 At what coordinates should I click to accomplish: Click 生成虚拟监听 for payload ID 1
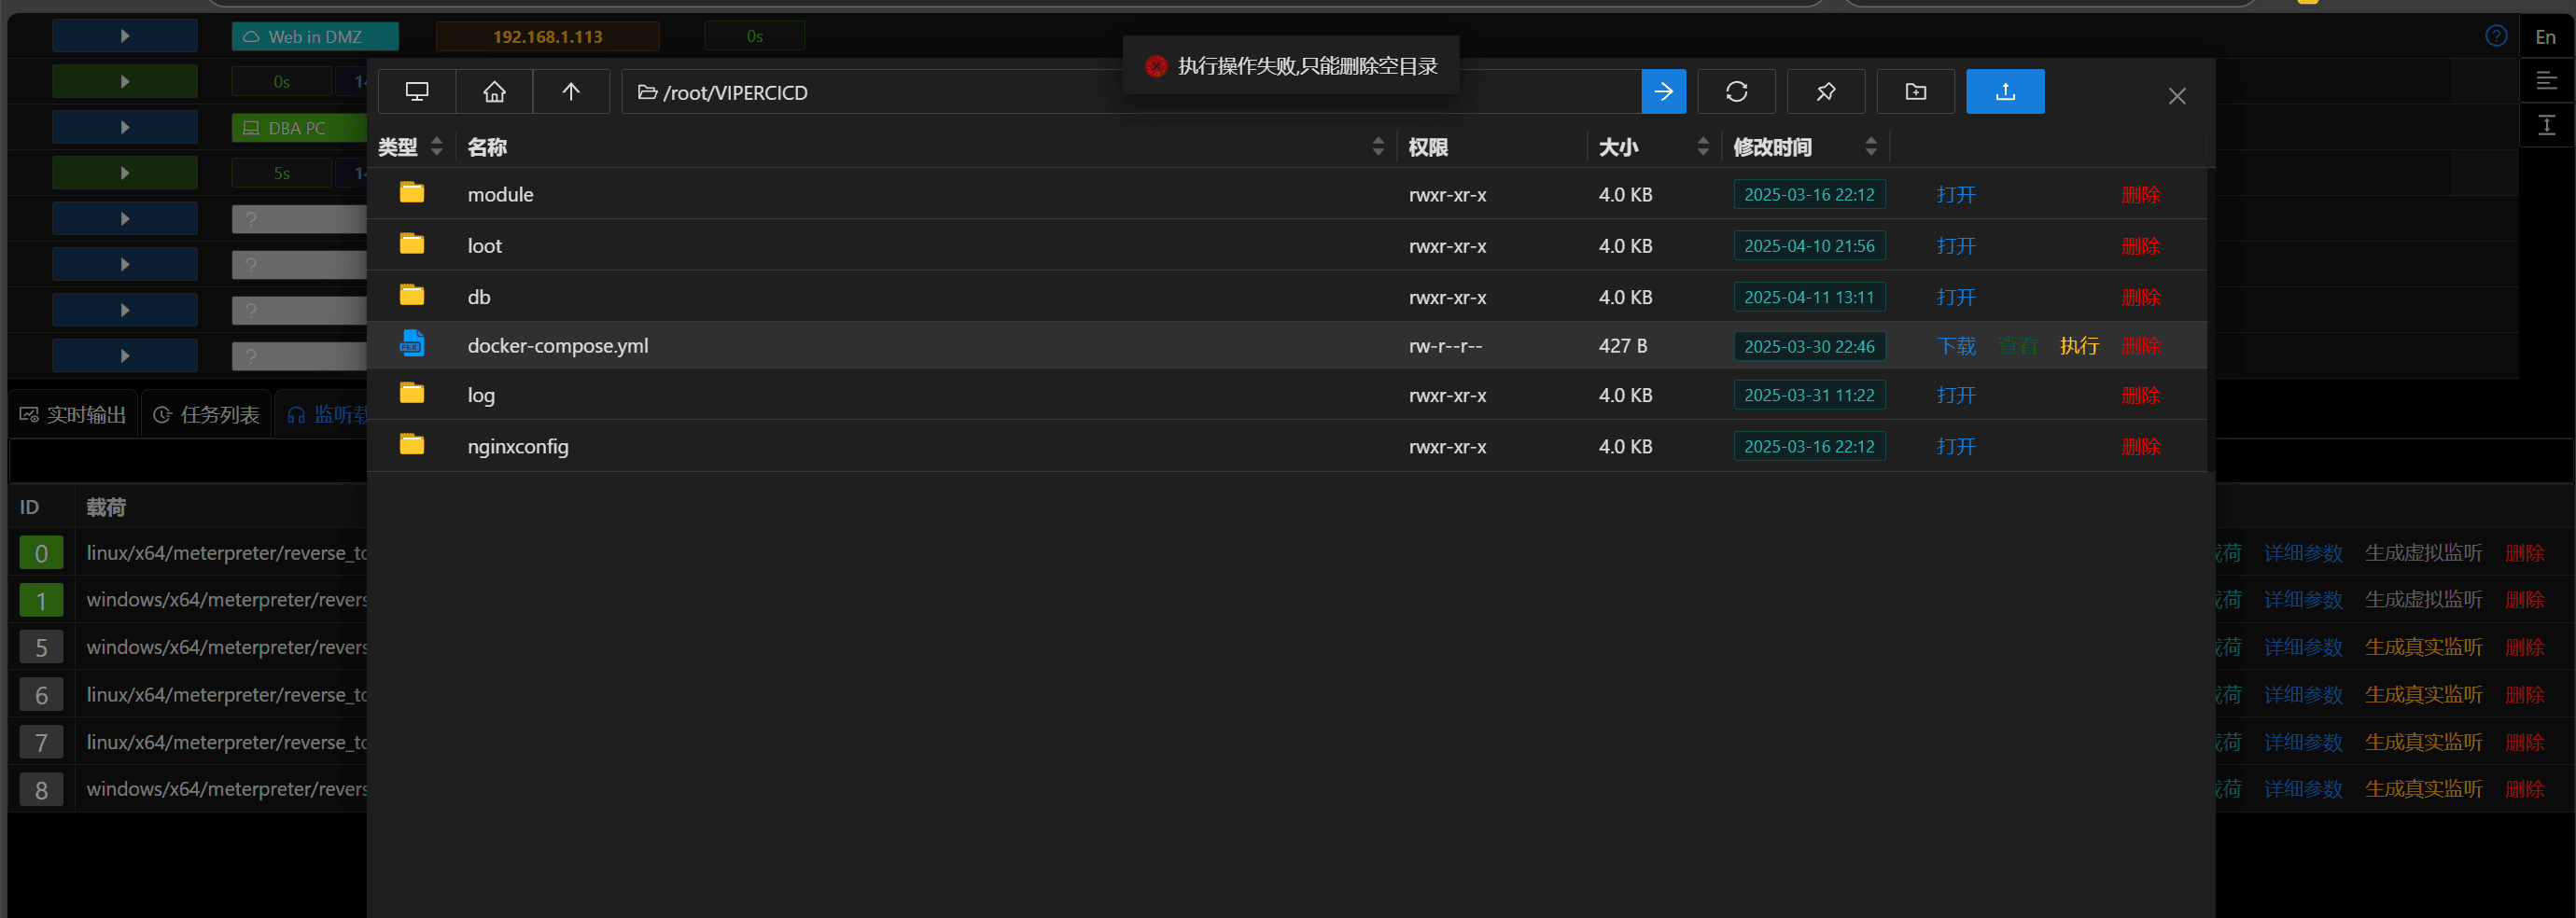[2423, 600]
